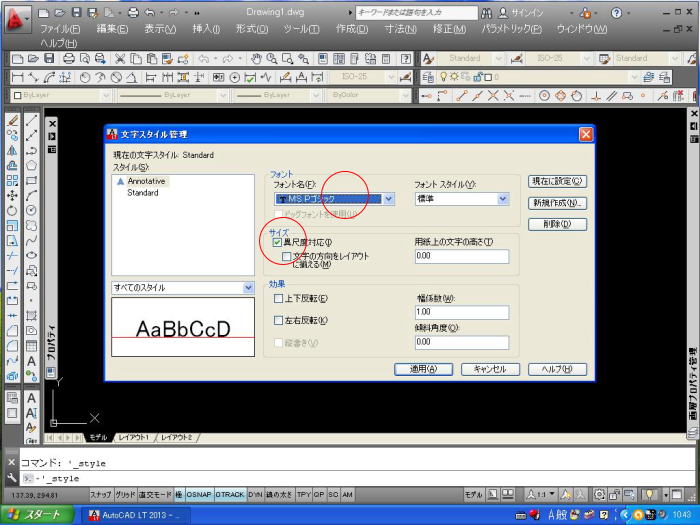Toggle グリッド display in status bar
Image resolution: width=700 pixels, height=525 pixels.
tap(125, 495)
